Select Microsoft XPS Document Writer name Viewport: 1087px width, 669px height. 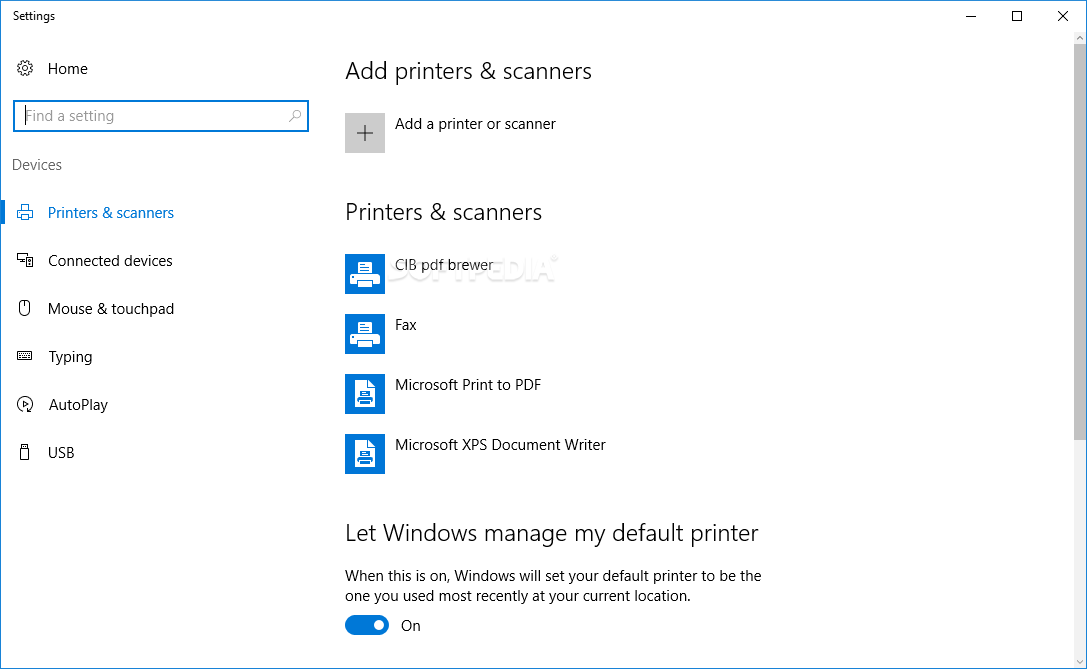point(501,445)
